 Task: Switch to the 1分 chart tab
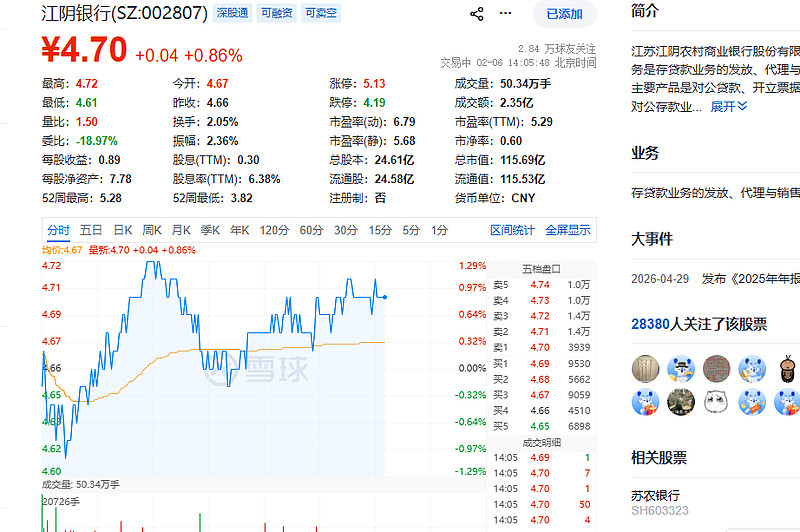[x=439, y=231]
